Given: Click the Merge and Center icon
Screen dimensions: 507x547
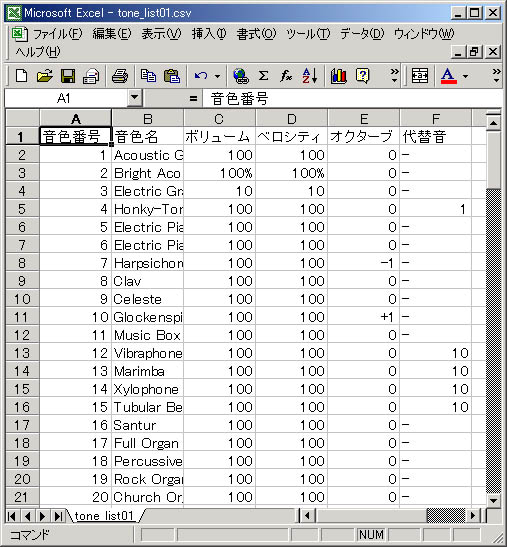Looking at the screenshot, I should coord(420,76).
